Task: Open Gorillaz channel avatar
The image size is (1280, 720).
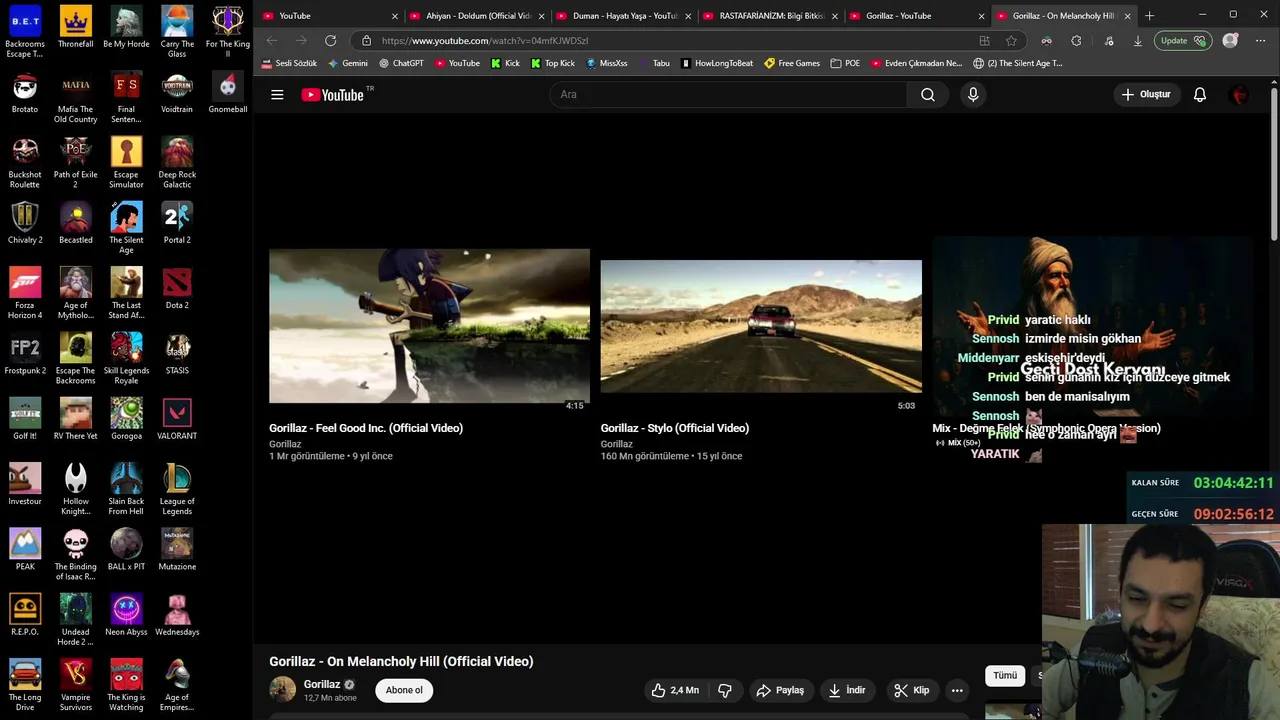Action: pos(283,689)
